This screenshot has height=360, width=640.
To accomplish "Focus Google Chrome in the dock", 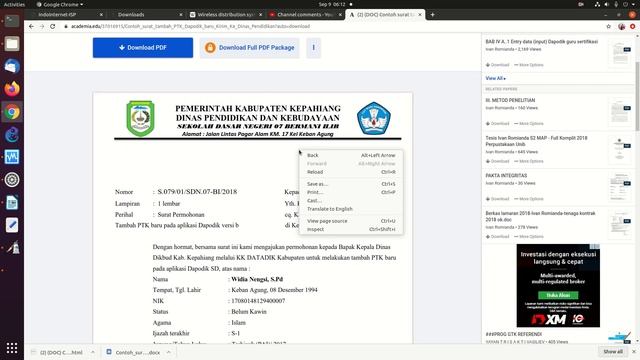I will click(x=12, y=112).
